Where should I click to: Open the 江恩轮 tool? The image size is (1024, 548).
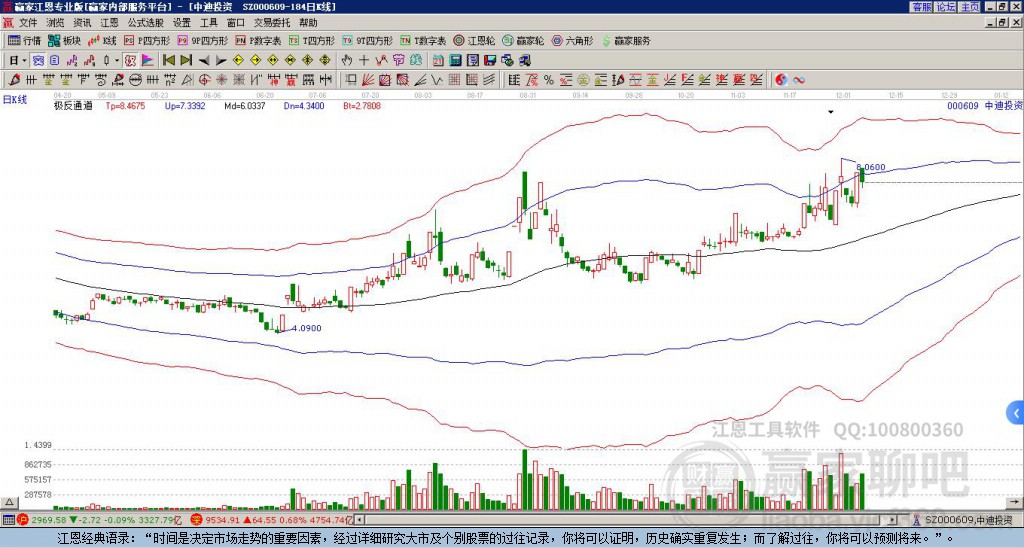coord(475,40)
